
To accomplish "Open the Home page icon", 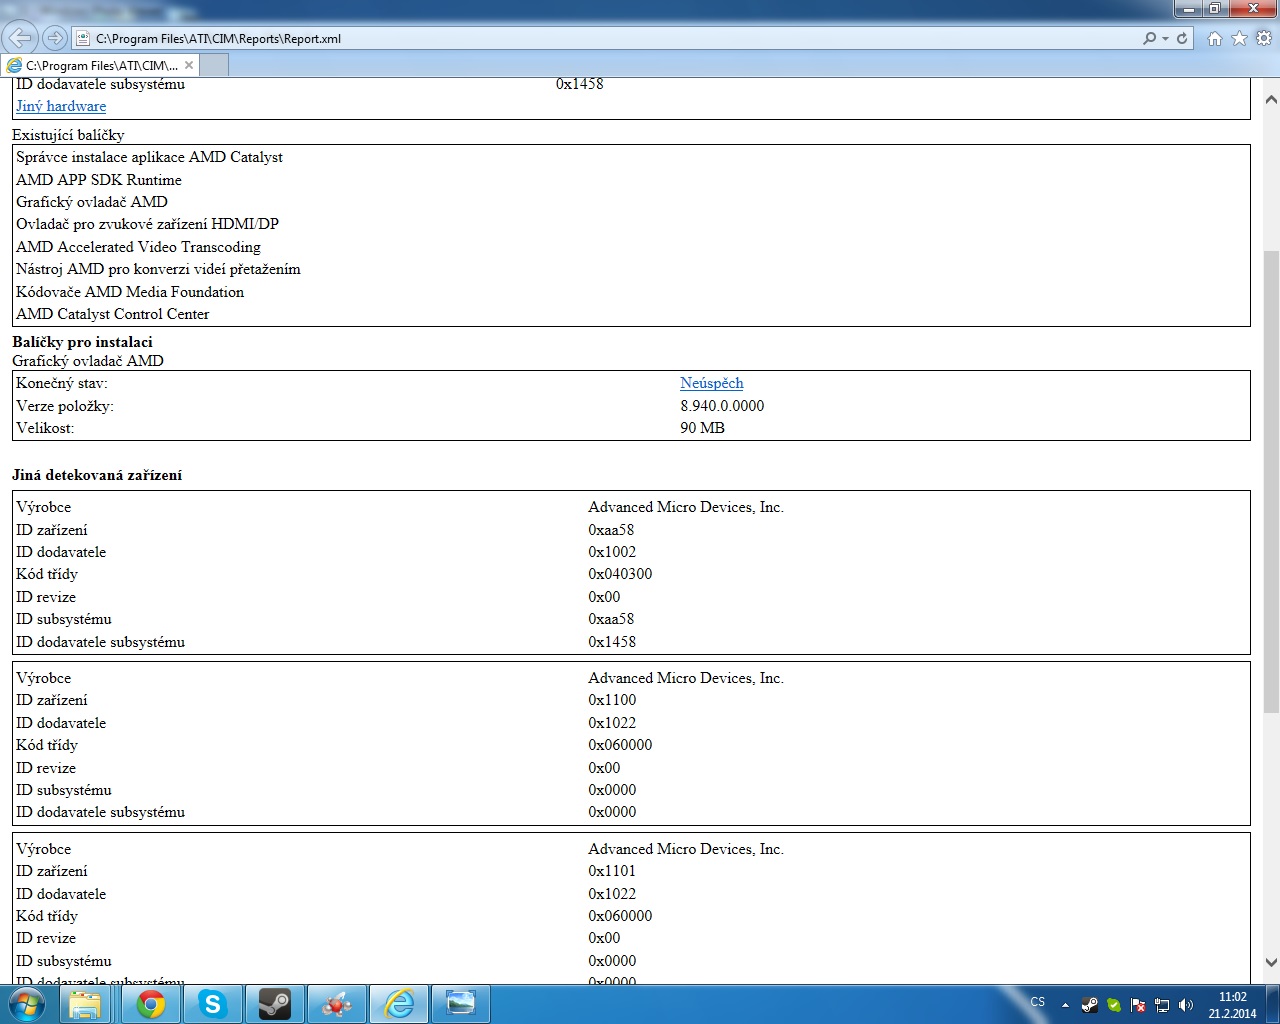I will (1215, 38).
